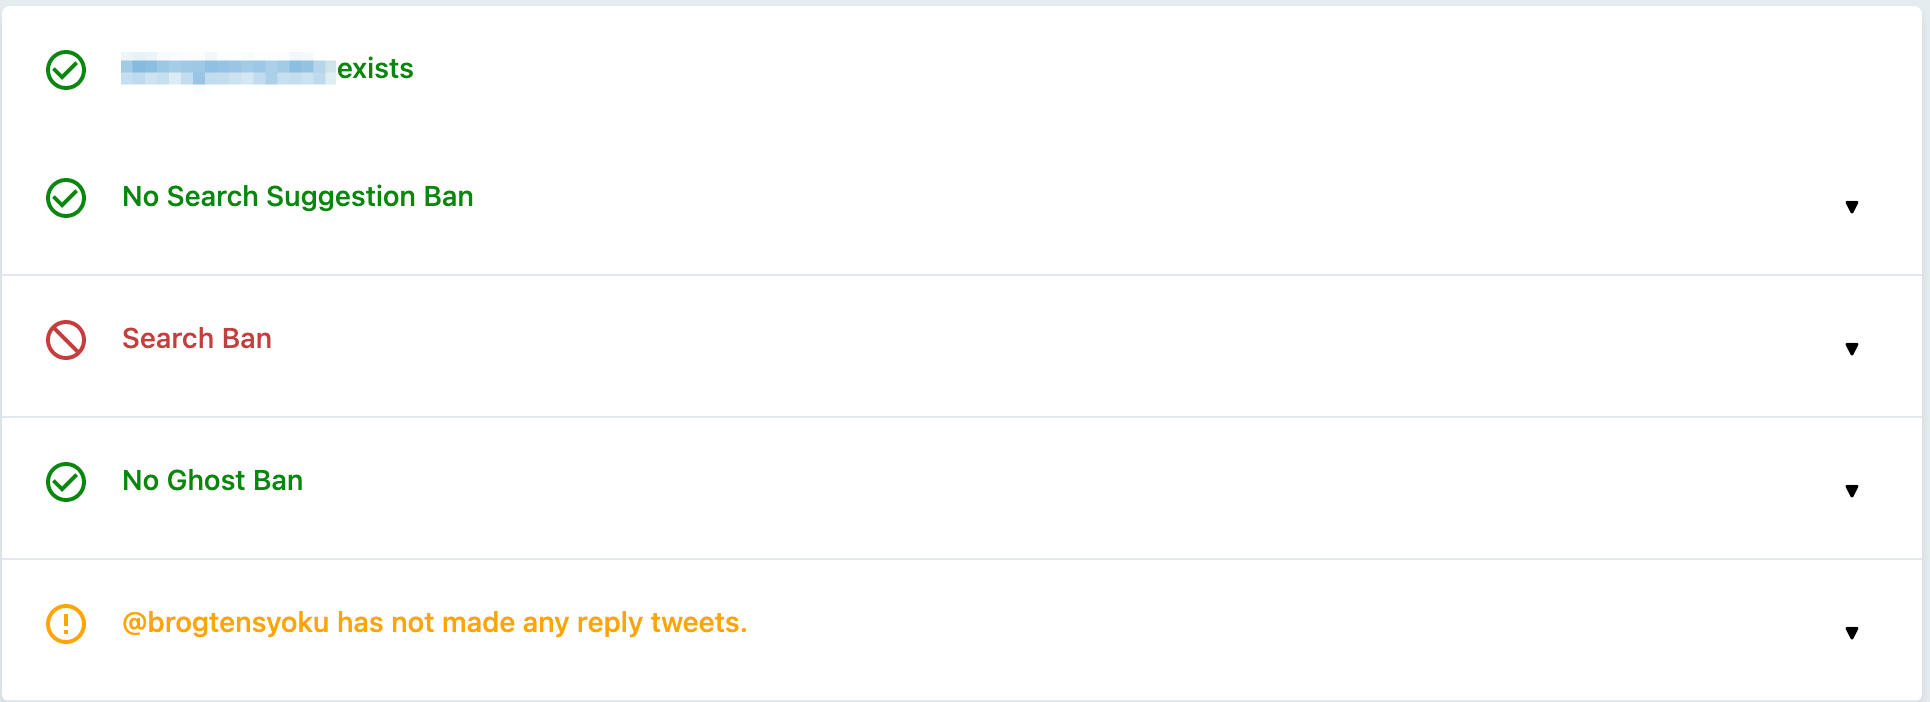The image size is (1930, 702).
Task: Click the red prohibited icon for Search Ban
Action: click(66, 340)
